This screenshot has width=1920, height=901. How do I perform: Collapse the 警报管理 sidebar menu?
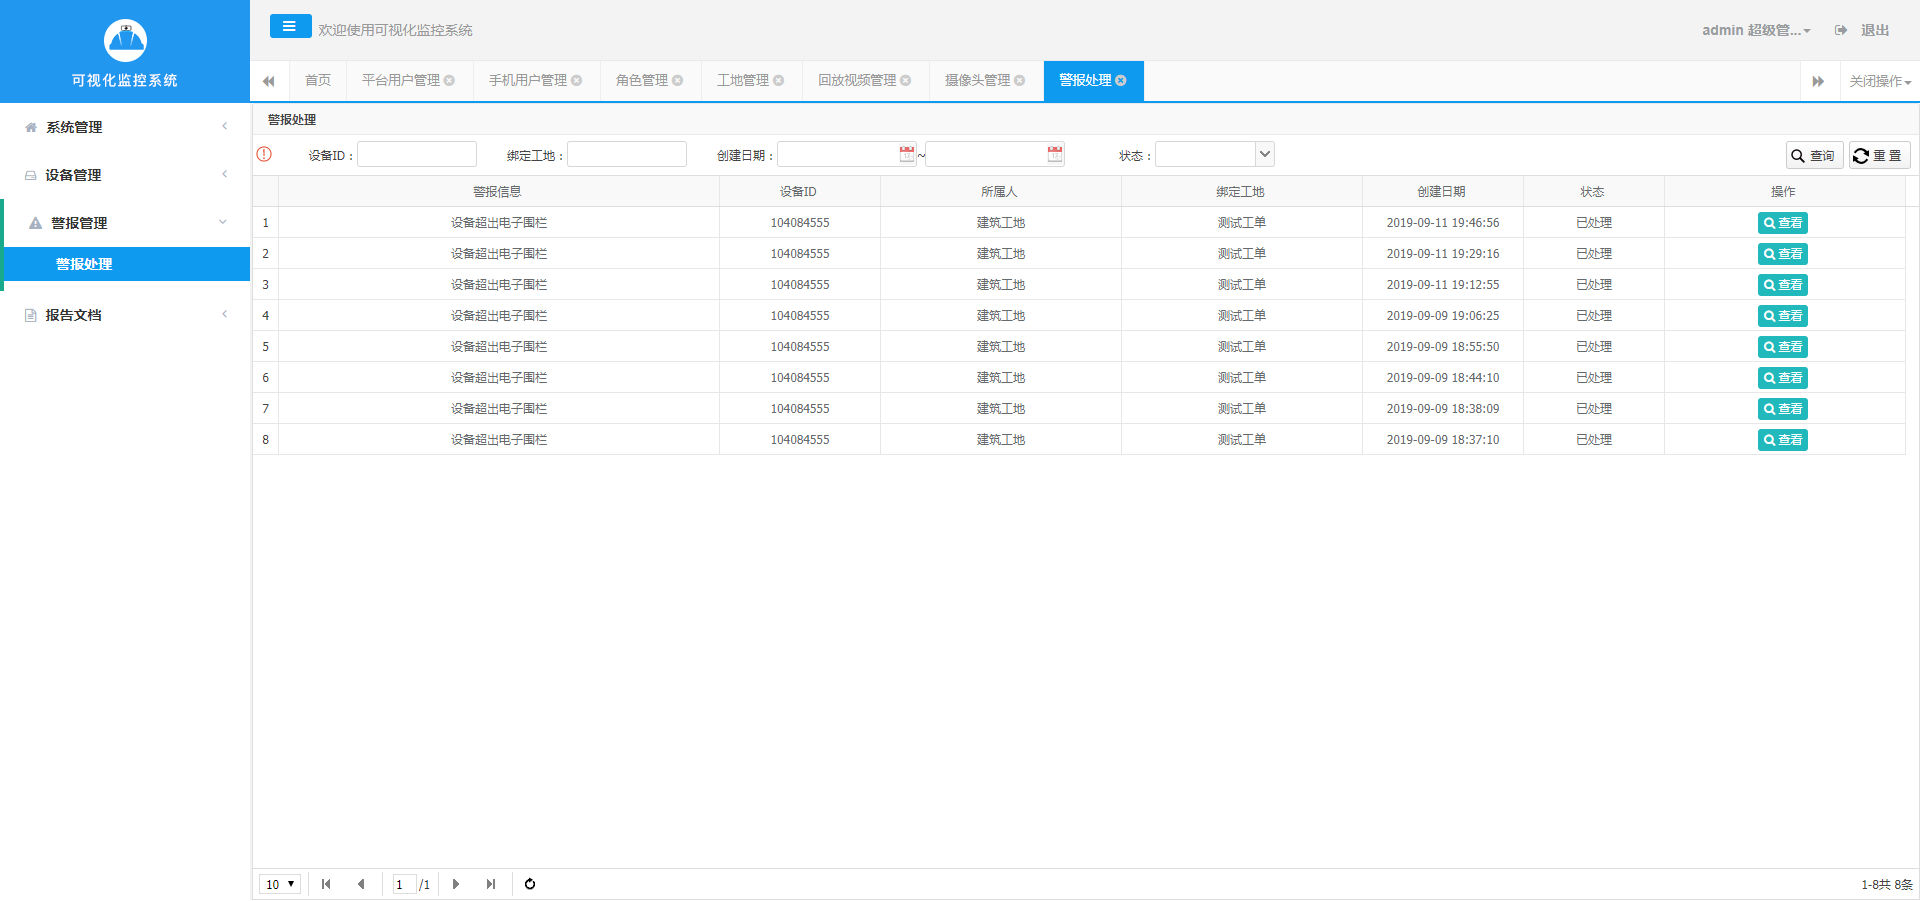point(125,223)
